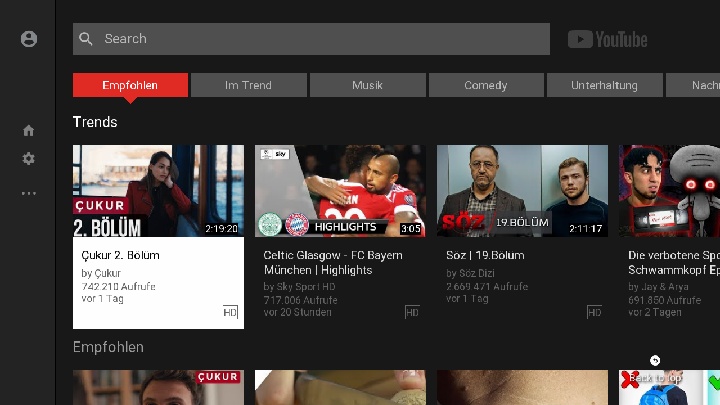The height and width of the screenshot is (405, 720).
Task: Open settings with the gear icon
Action: pyautogui.click(x=28, y=159)
